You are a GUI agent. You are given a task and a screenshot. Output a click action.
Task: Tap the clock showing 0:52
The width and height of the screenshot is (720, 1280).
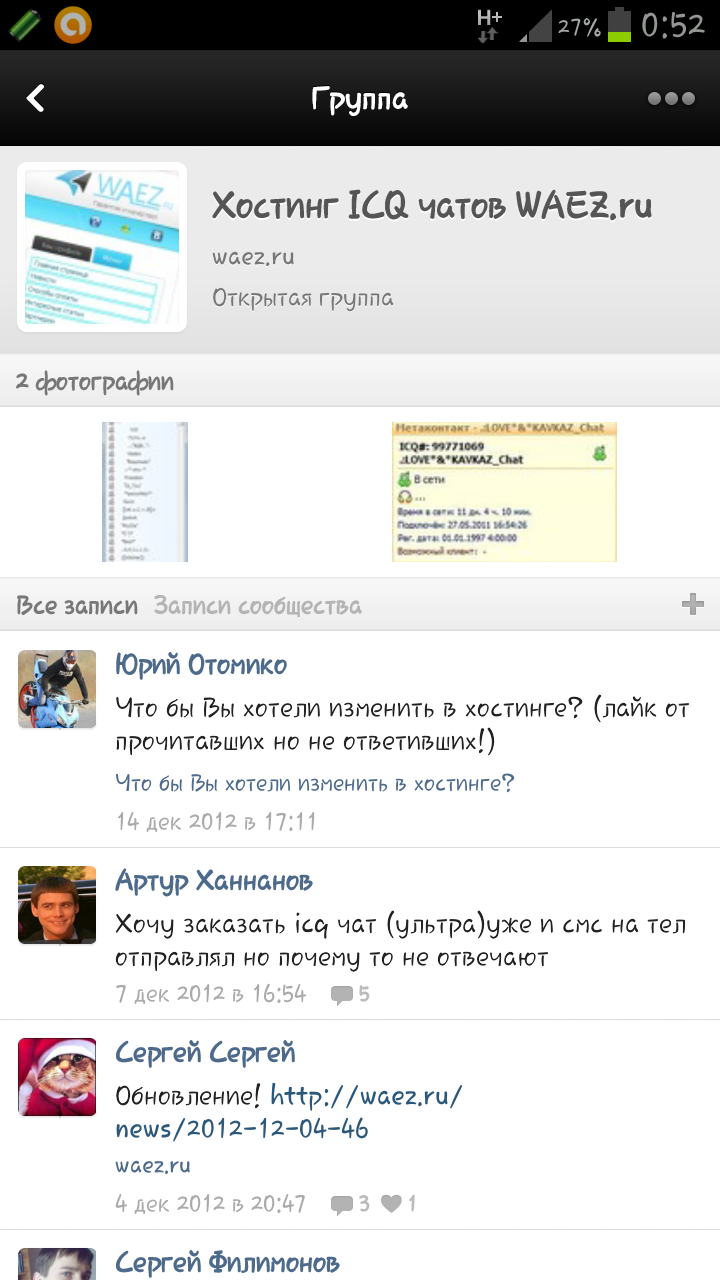(x=674, y=25)
